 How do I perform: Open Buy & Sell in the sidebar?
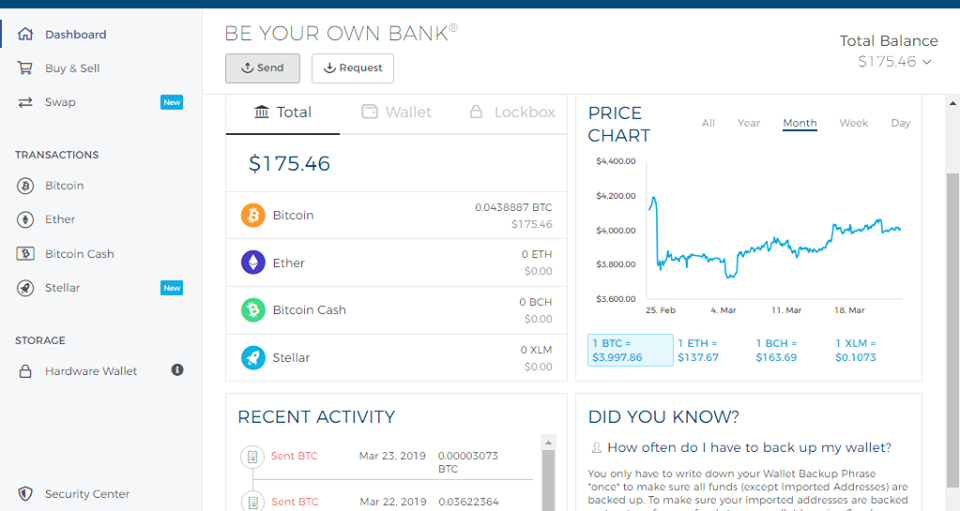(x=72, y=68)
